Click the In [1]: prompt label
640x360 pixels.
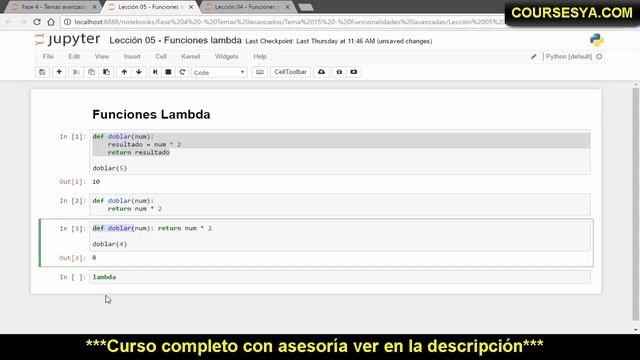pyautogui.click(x=73, y=137)
